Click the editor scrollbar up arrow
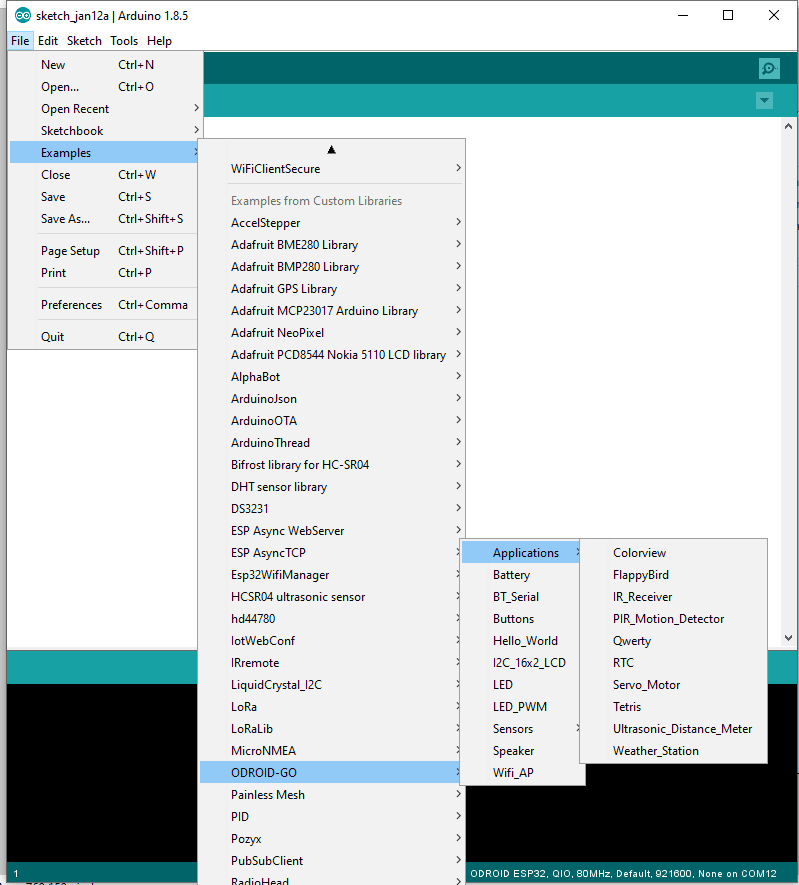 pyautogui.click(x=788, y=126)
